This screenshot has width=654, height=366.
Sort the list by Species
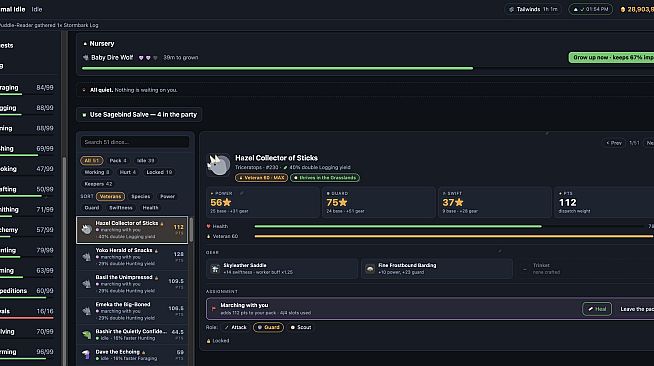(141, 196)
